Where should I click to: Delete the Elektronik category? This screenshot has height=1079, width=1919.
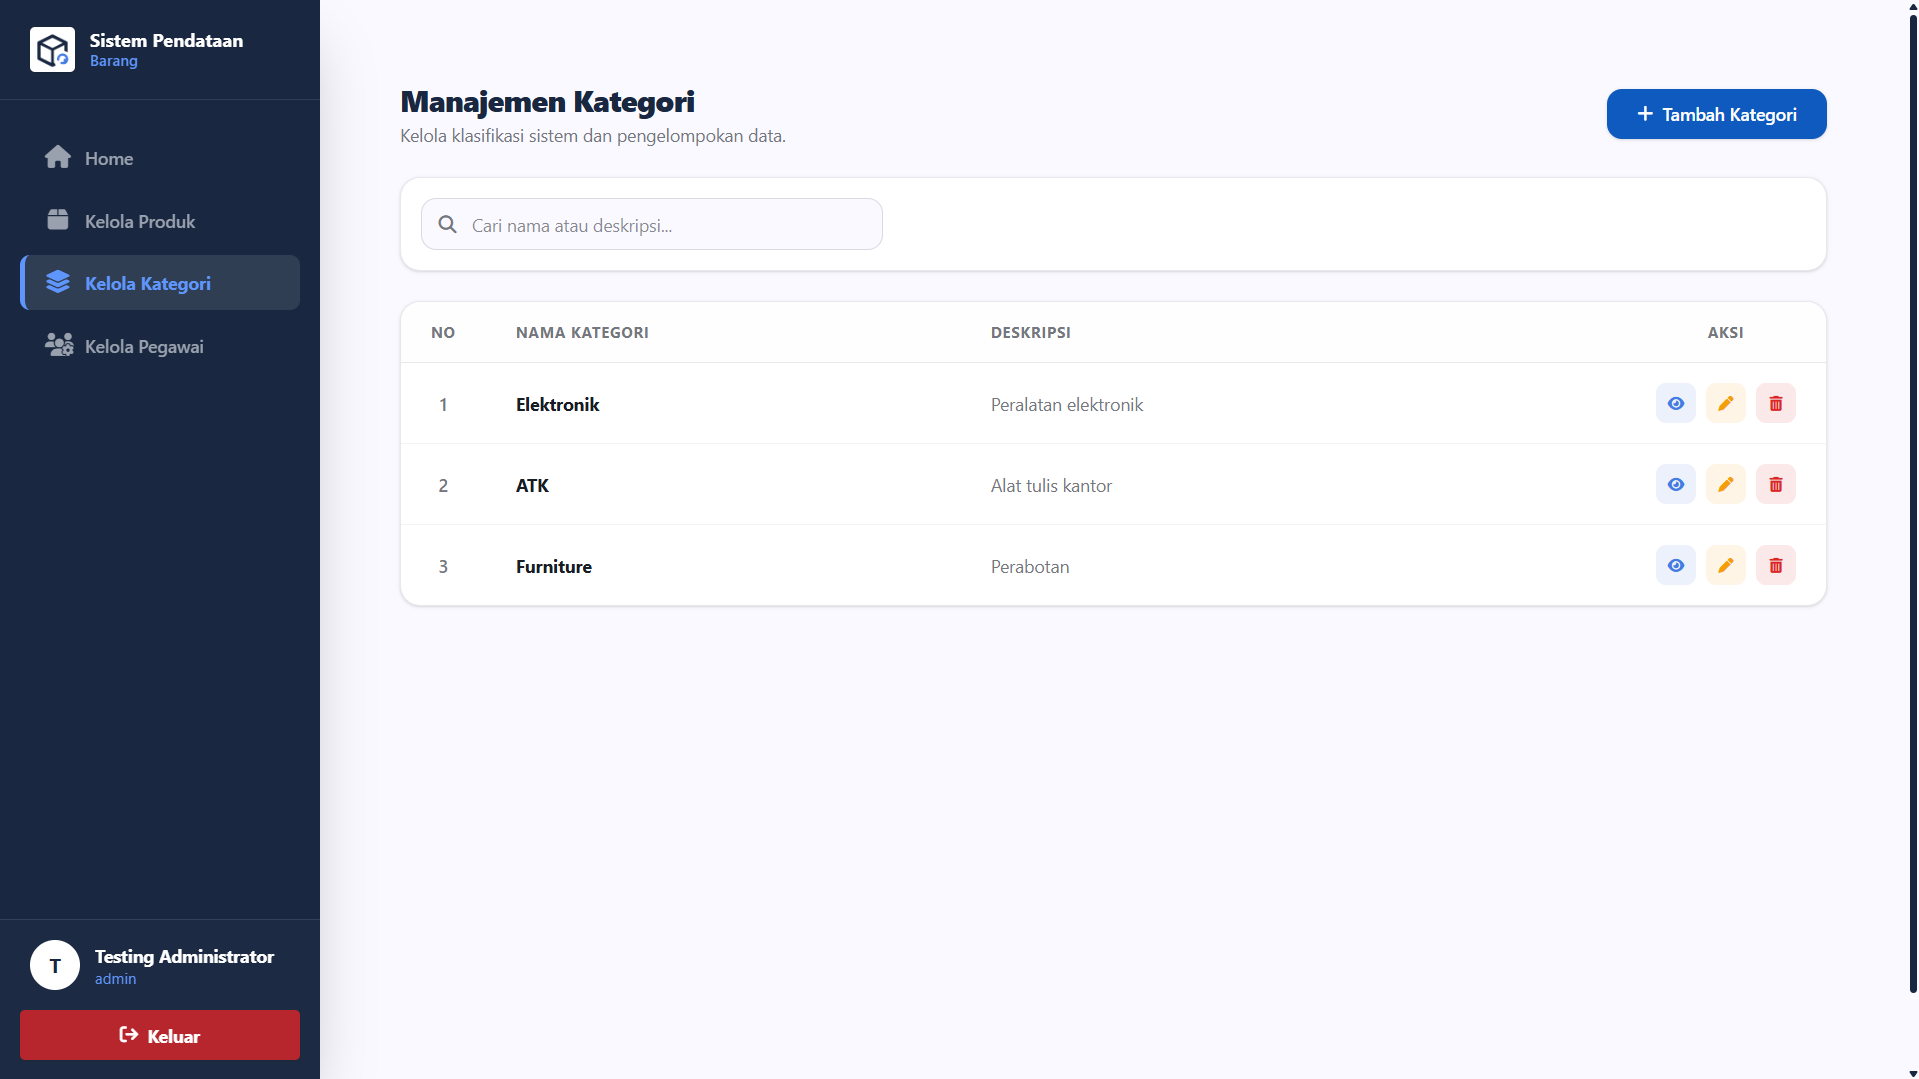tap(1776, 403)
